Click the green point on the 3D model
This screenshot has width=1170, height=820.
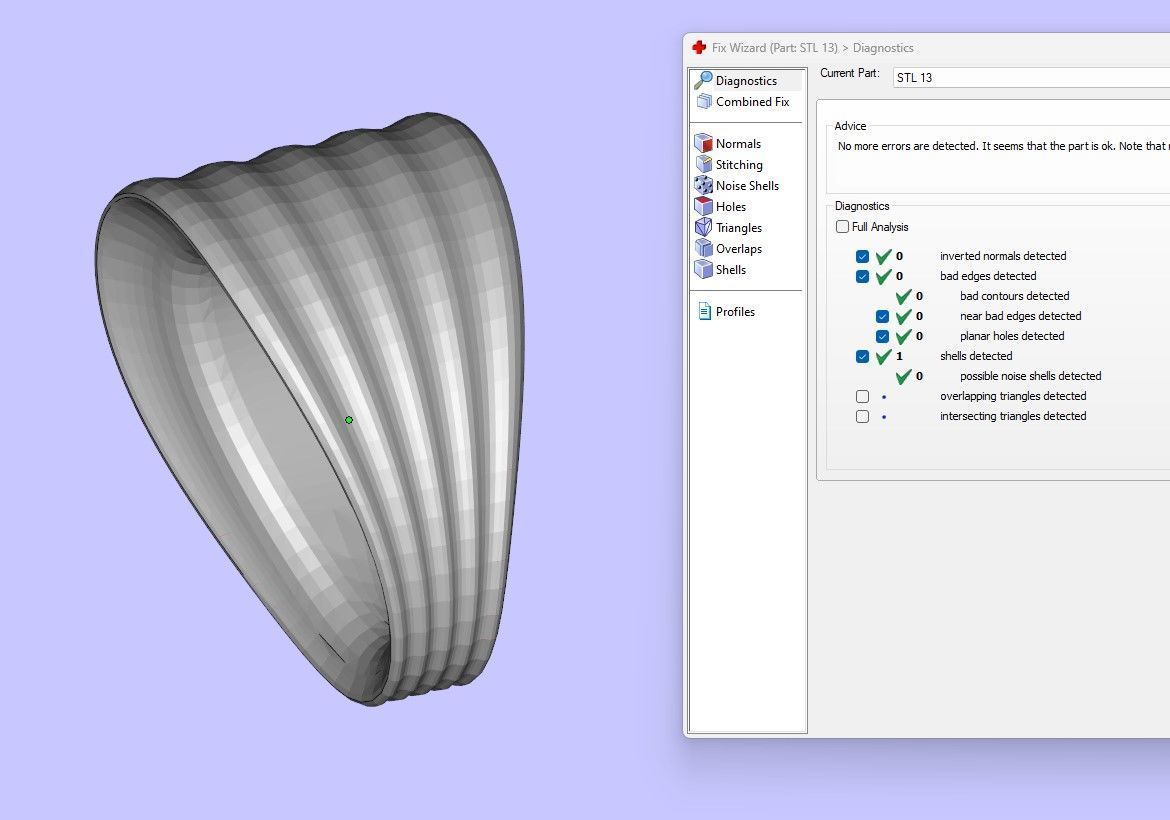(348, 420)
